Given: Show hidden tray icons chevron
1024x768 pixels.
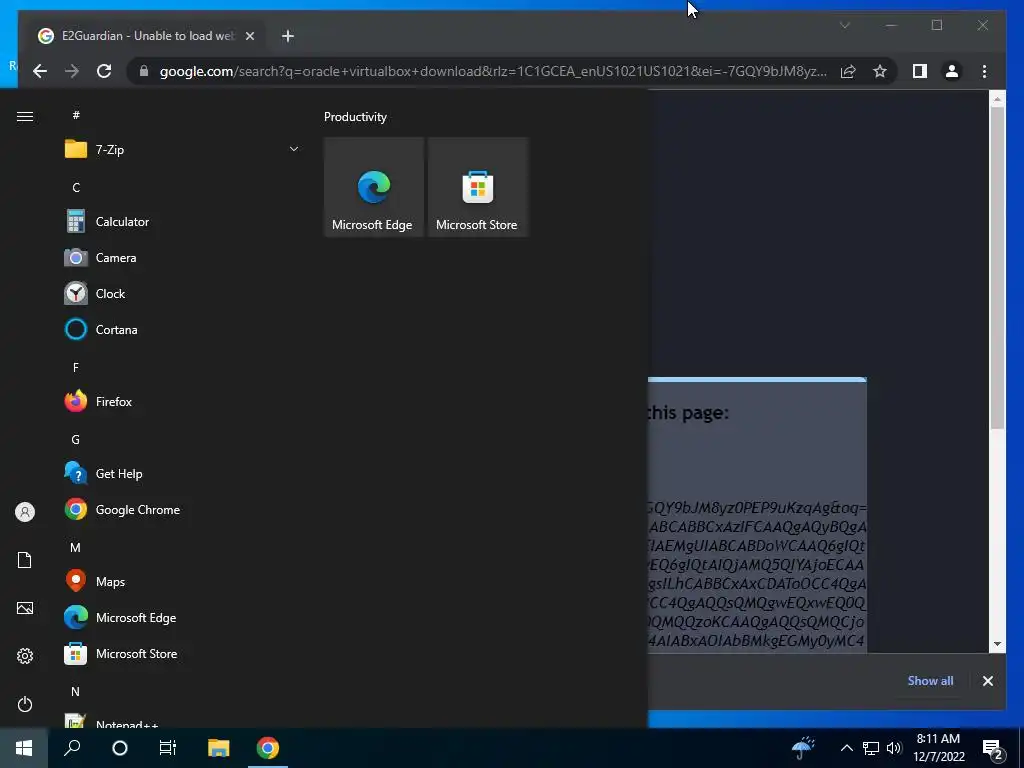Looking at the screenshot, I should 846,748.
